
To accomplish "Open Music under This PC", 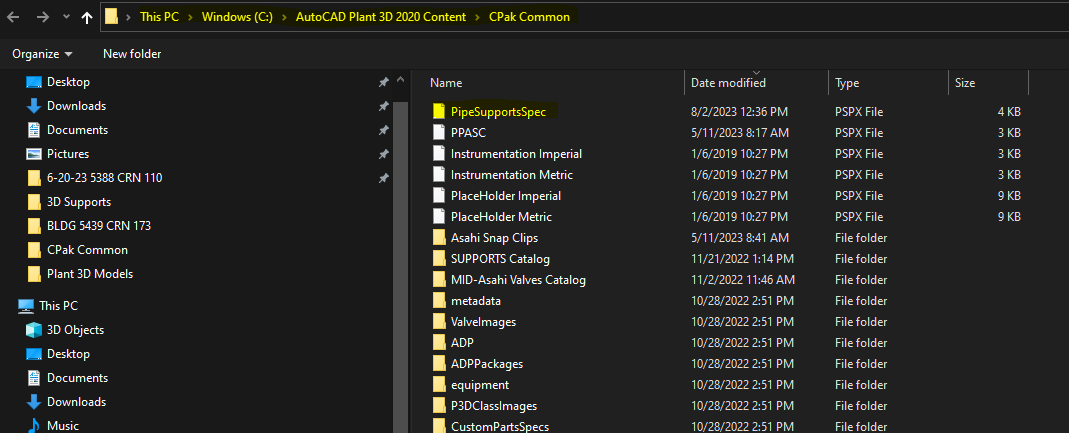I will pos(63,425).
